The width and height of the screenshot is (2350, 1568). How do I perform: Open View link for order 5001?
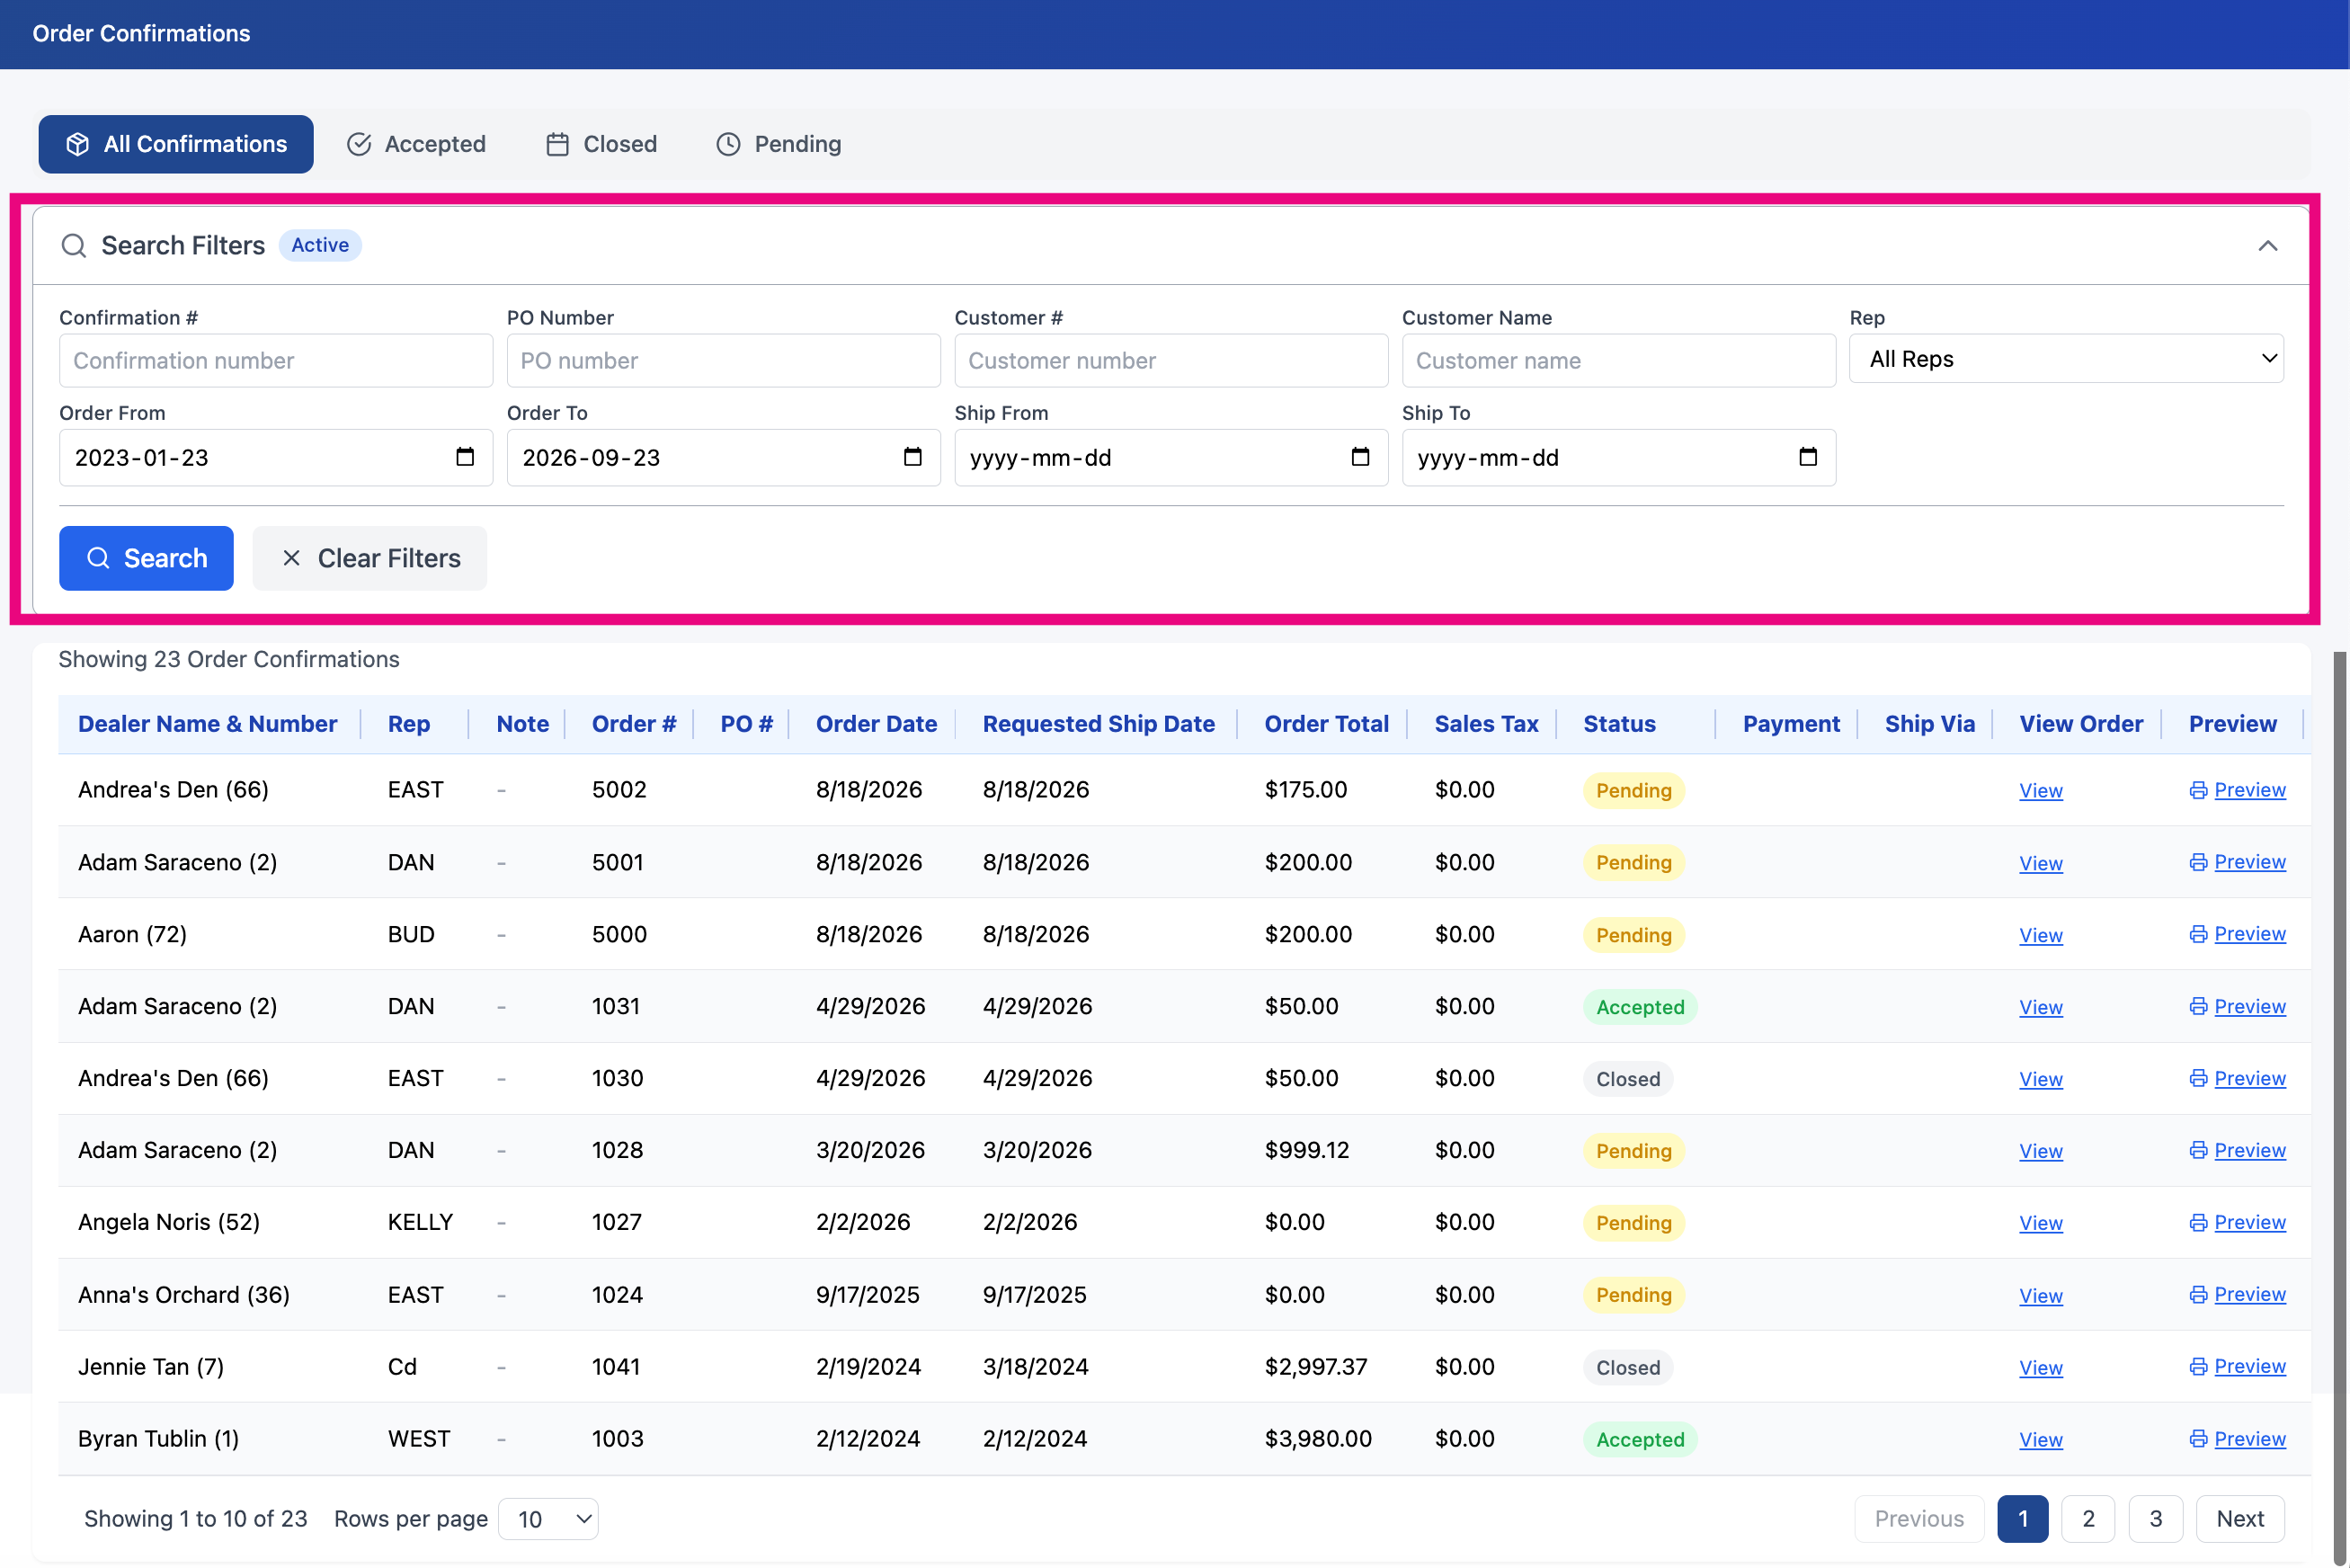pos(2040,863)
